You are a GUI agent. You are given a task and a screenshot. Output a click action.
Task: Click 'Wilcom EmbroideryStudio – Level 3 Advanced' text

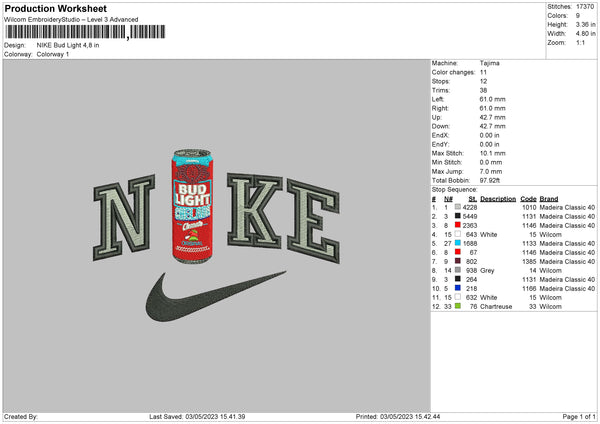pyautogui.click(x=71, y=20)
